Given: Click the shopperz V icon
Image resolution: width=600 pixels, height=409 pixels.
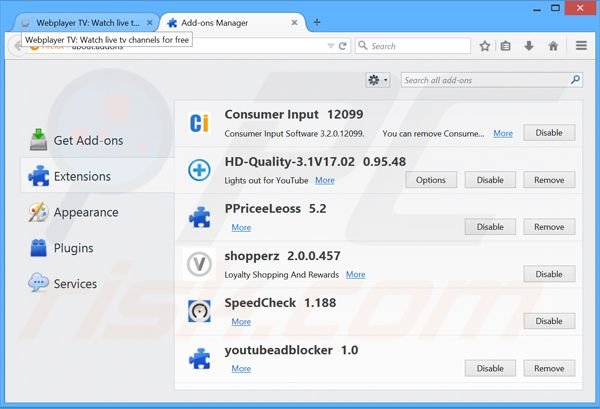Looking at the screenshot, I should [x=199, y=264].
